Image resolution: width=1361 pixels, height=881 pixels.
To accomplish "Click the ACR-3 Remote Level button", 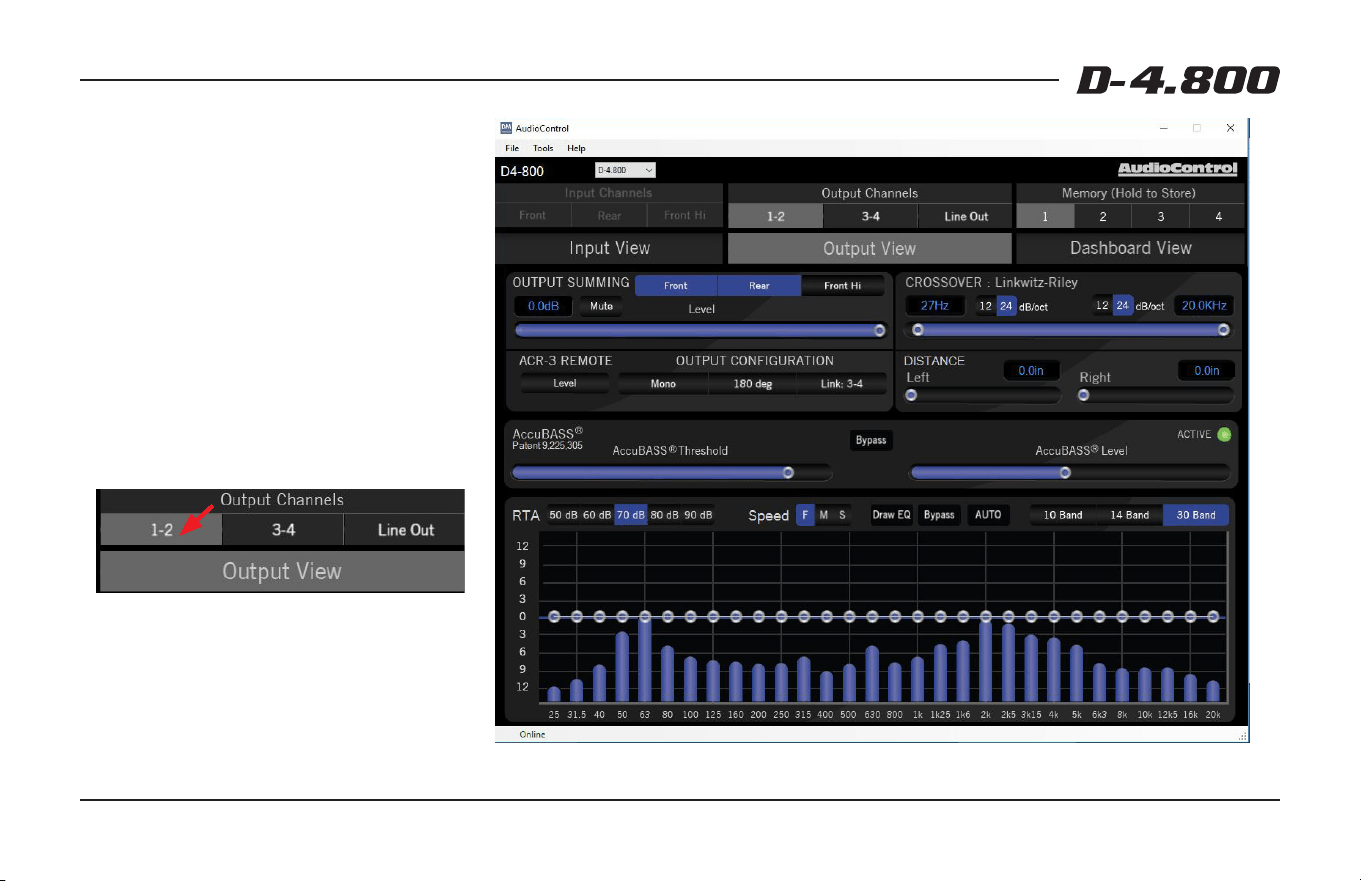I will pos(565,383).
